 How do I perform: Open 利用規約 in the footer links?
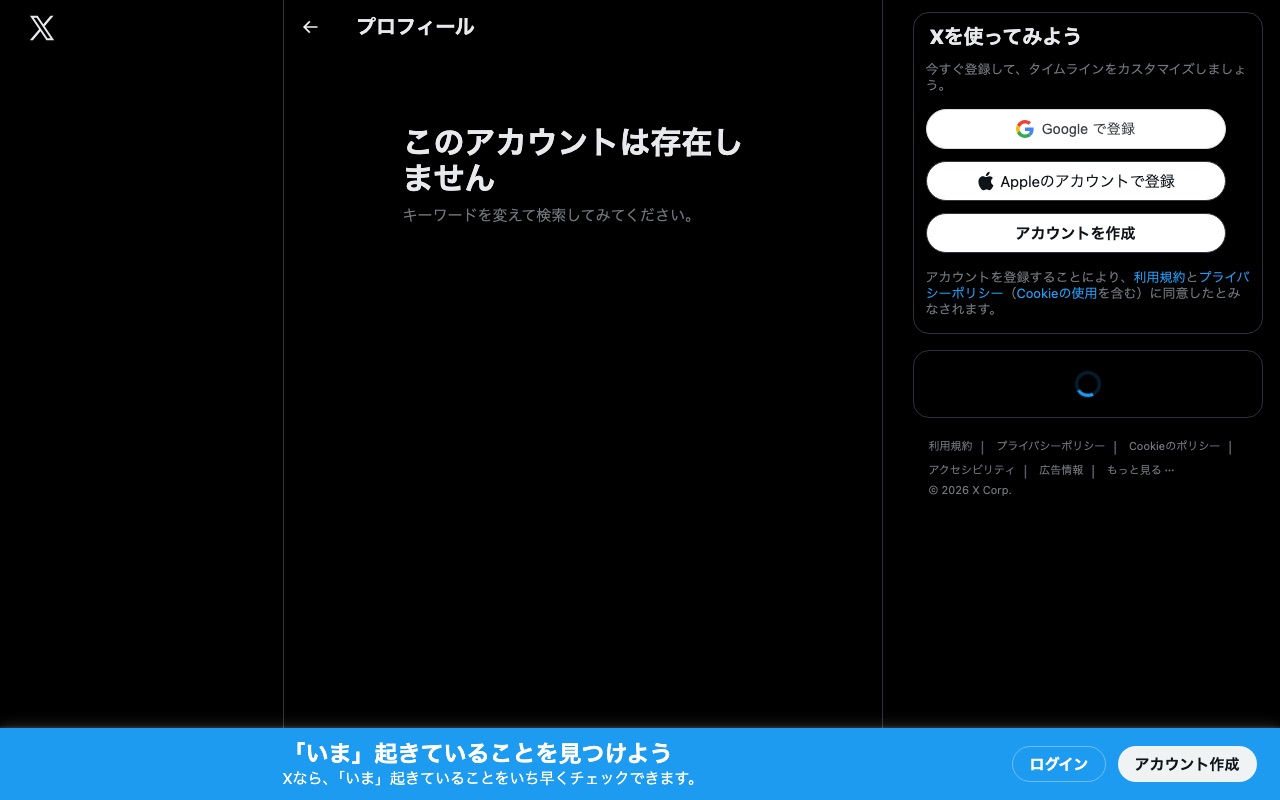pos(949,446)
